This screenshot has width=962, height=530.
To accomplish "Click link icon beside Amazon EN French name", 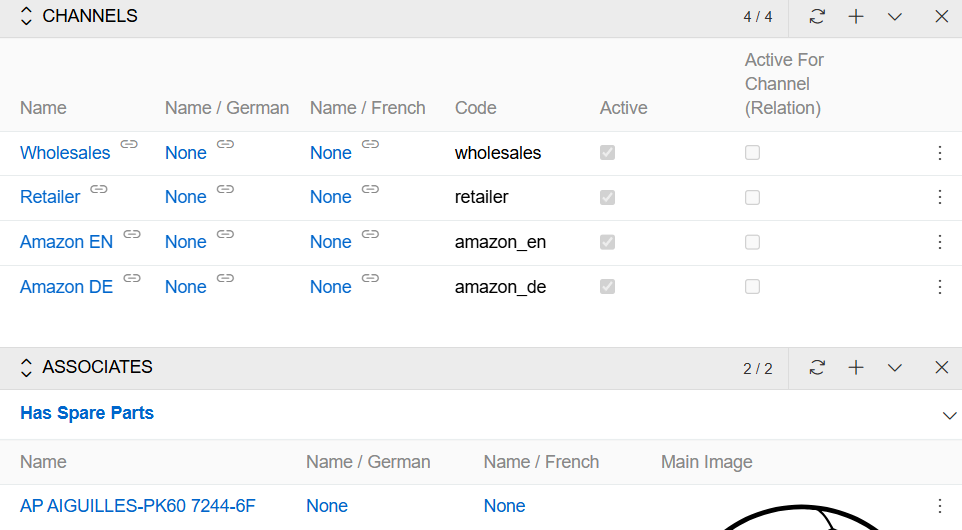I will coord(370,234).
